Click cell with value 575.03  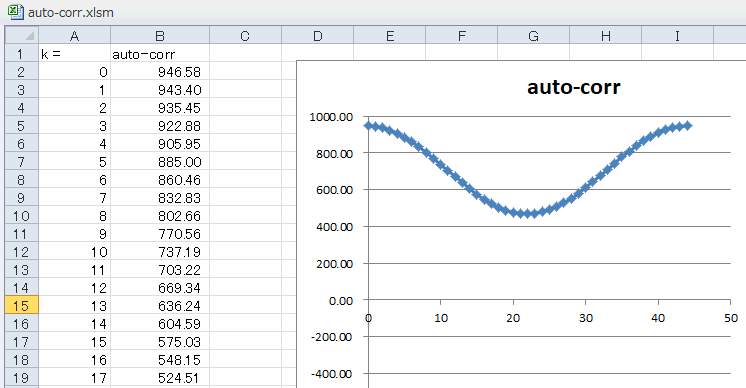(160, 342)
